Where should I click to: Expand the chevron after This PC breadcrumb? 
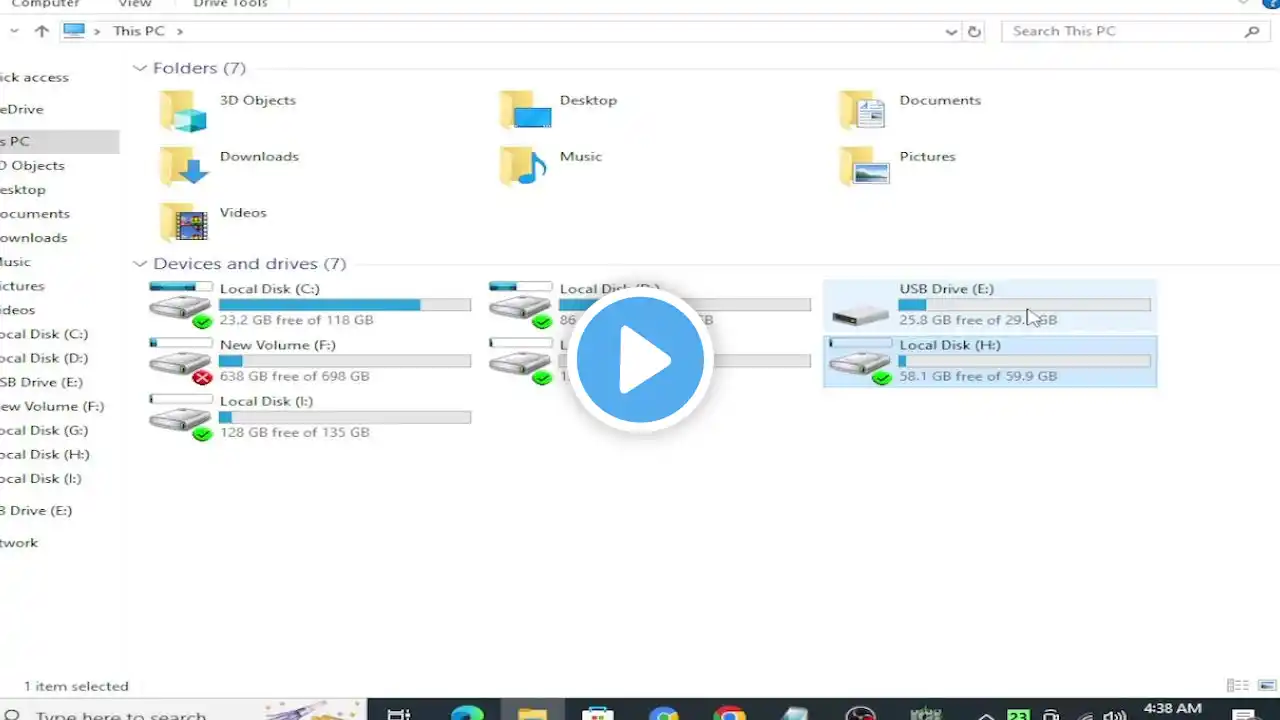point(180,31)
